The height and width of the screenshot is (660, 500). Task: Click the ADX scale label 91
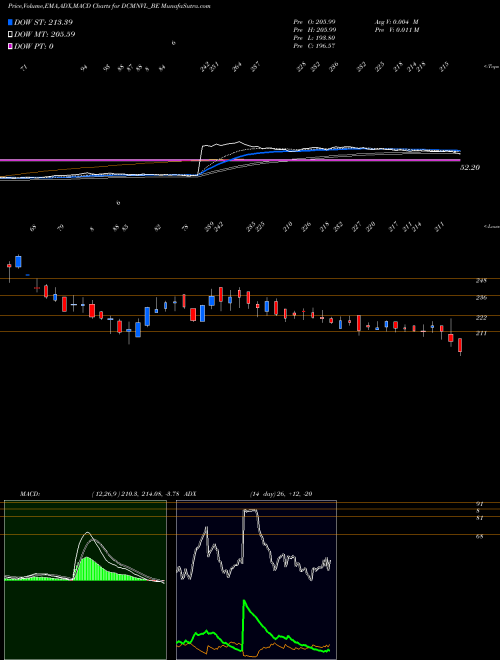[479, 504]
